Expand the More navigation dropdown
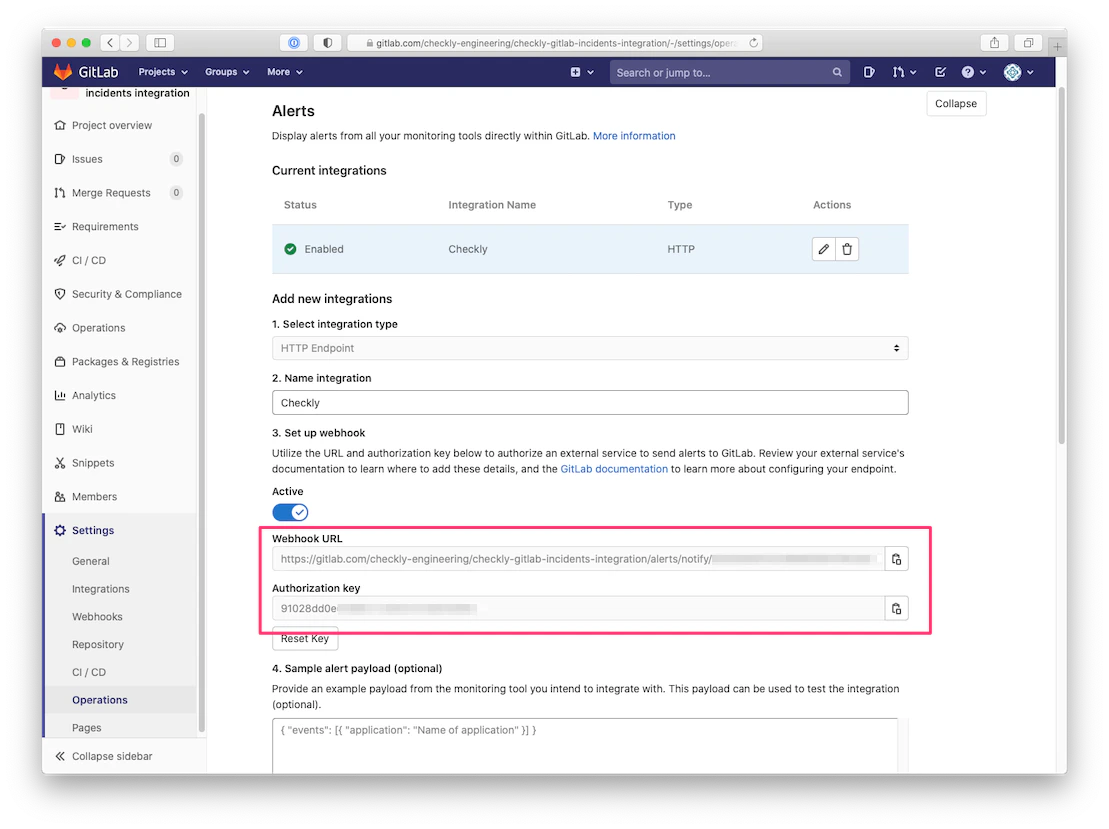The image size is (1109, 829). tap(284, 71)
